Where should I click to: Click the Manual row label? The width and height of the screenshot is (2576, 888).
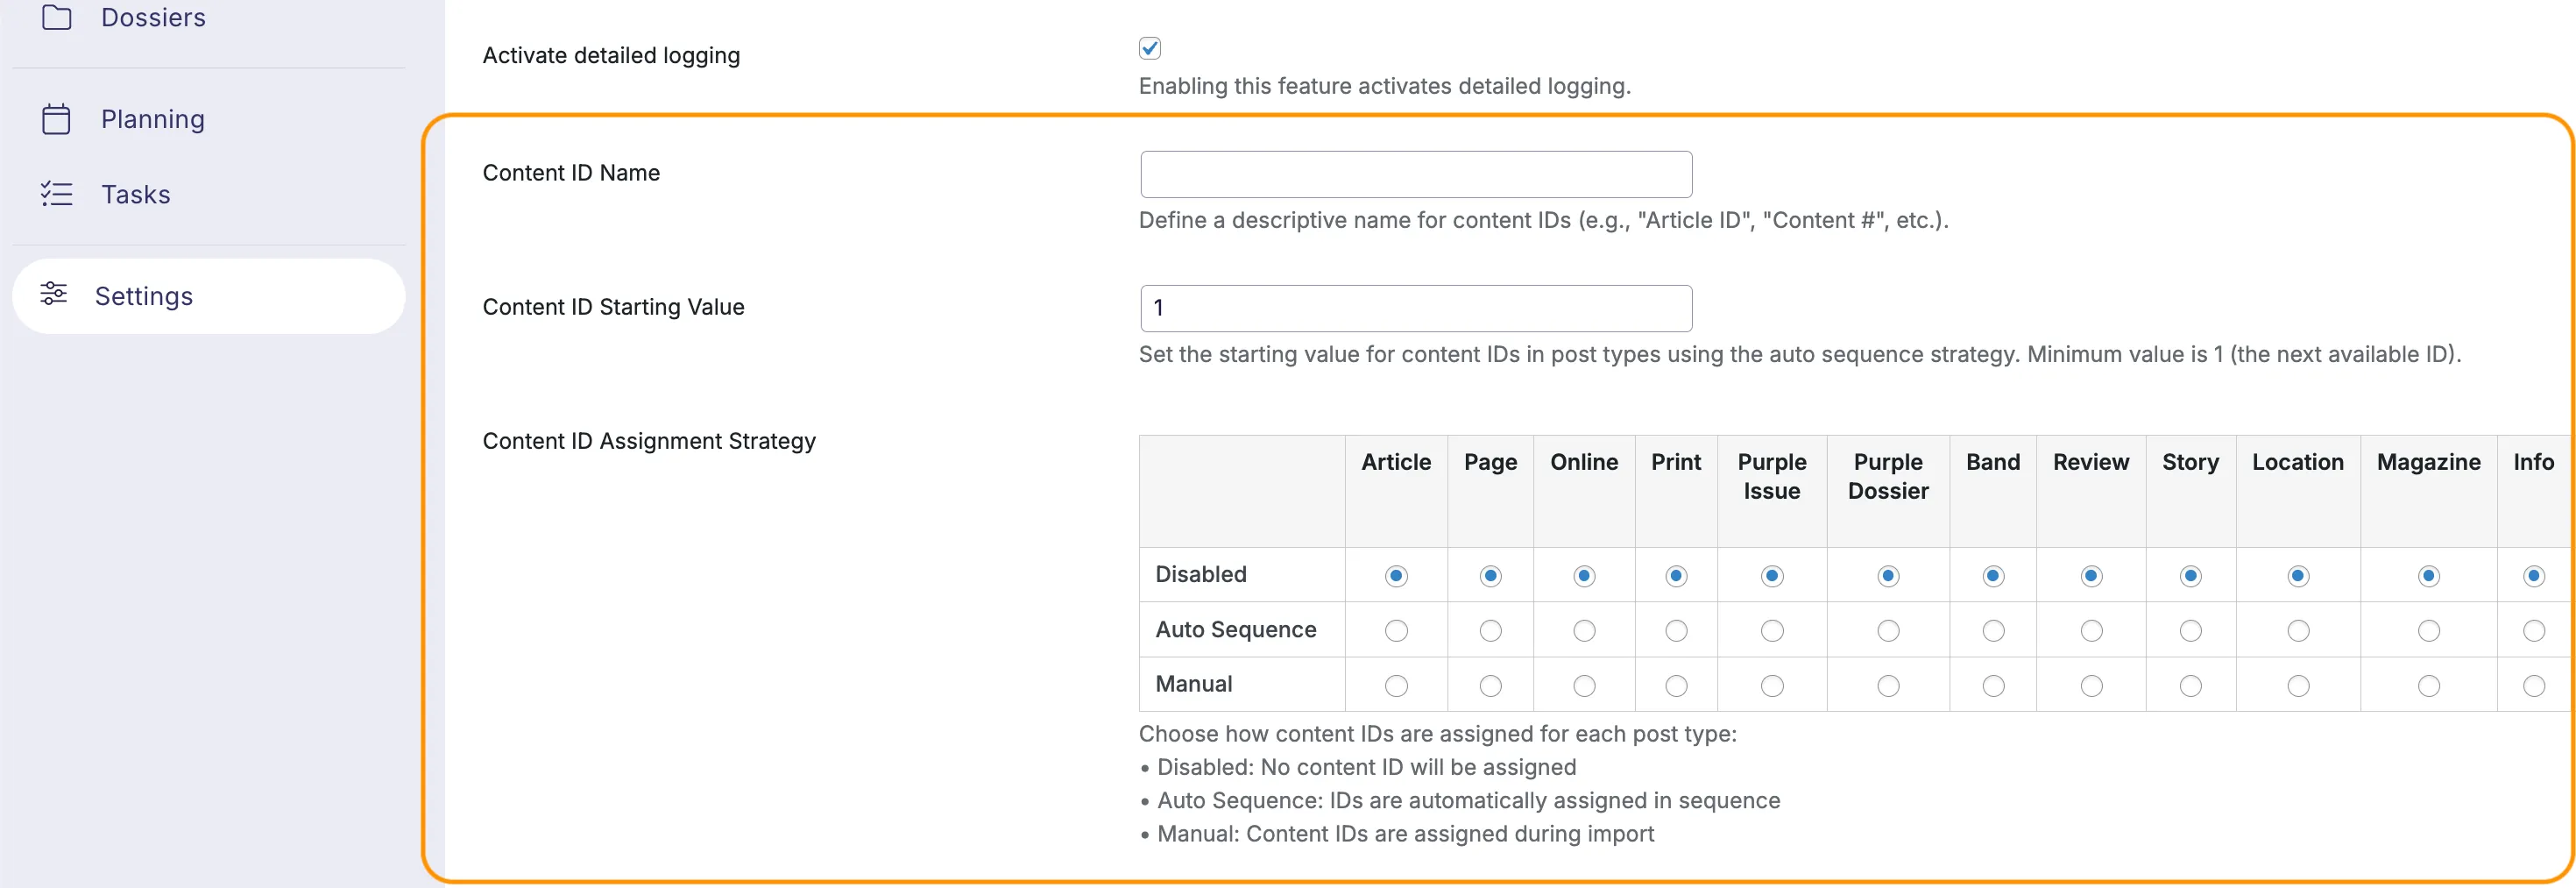click(x=1194, y=684)
